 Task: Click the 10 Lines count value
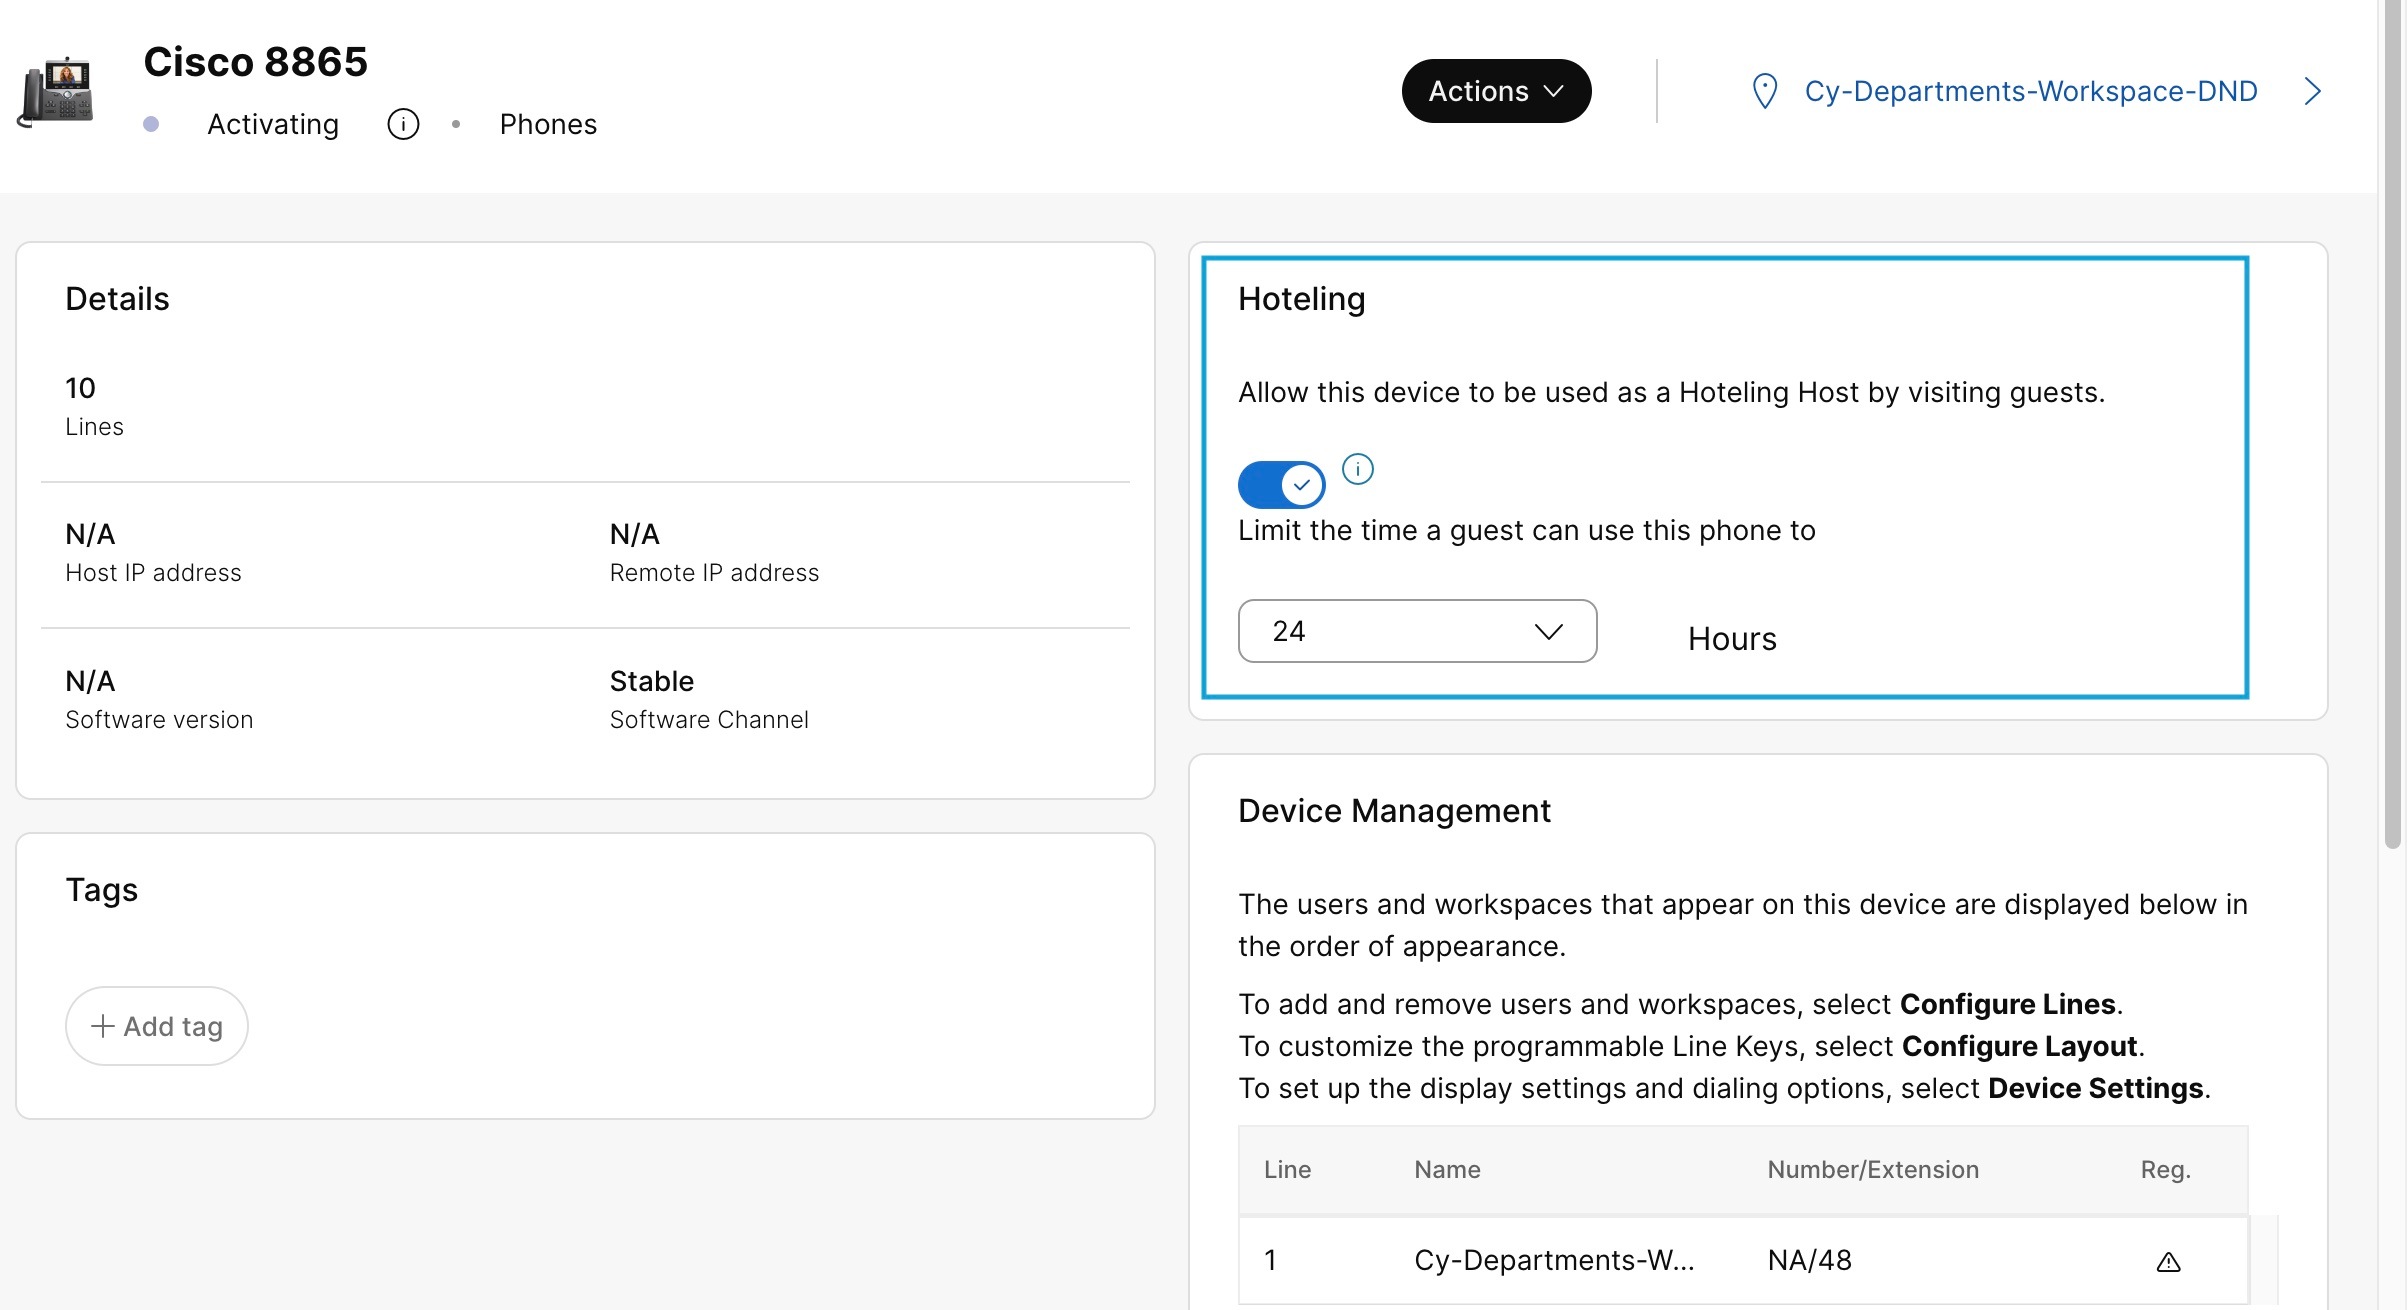click(80, 388)
